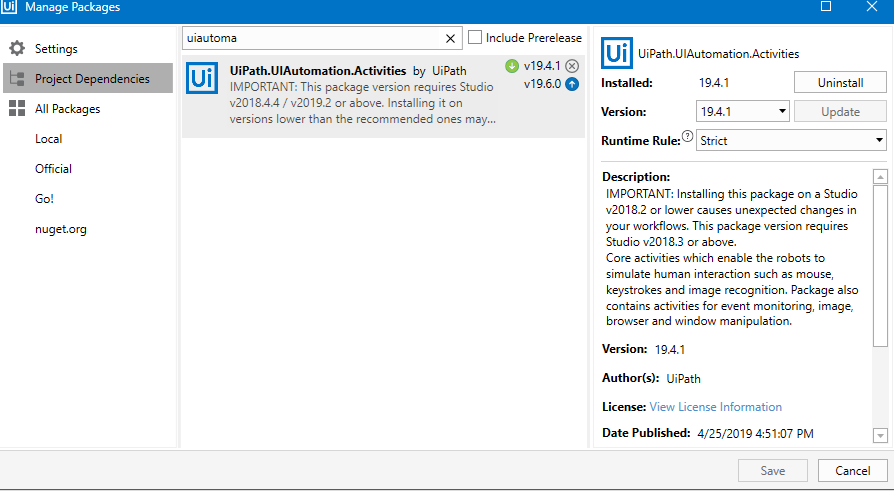Open the Version 19.4.1 dropdown
894x491 pixels.
[742, 112]
